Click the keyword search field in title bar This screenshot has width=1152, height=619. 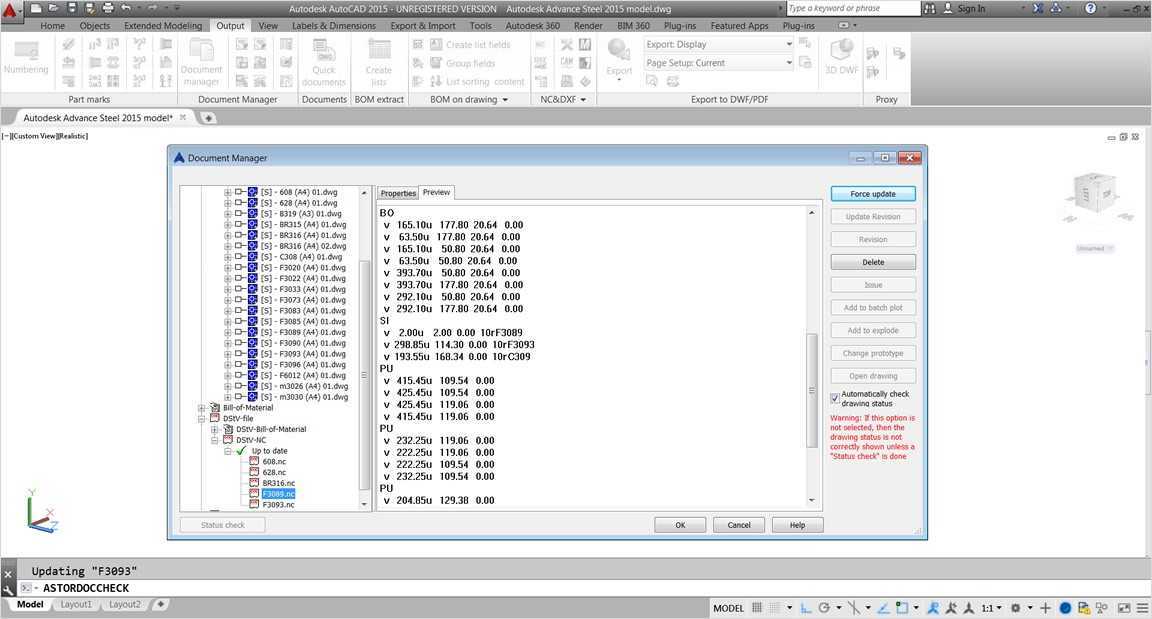click(852, 8)
